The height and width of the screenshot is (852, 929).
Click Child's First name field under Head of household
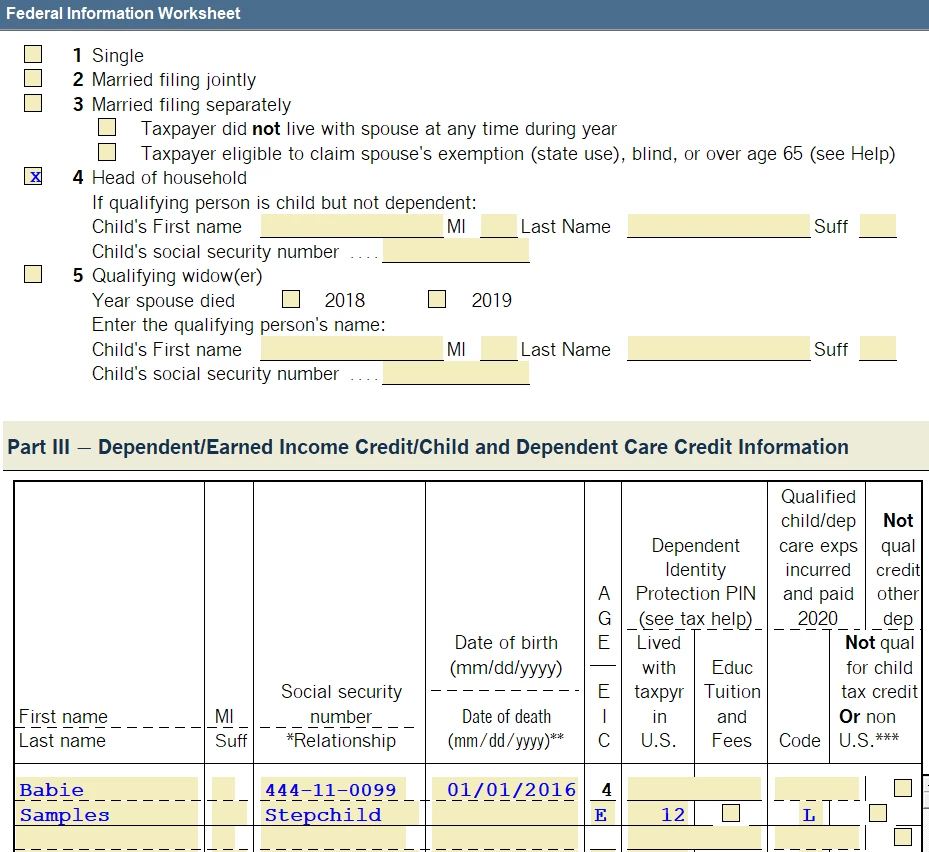pyautogui.click(x=352, y=226)
